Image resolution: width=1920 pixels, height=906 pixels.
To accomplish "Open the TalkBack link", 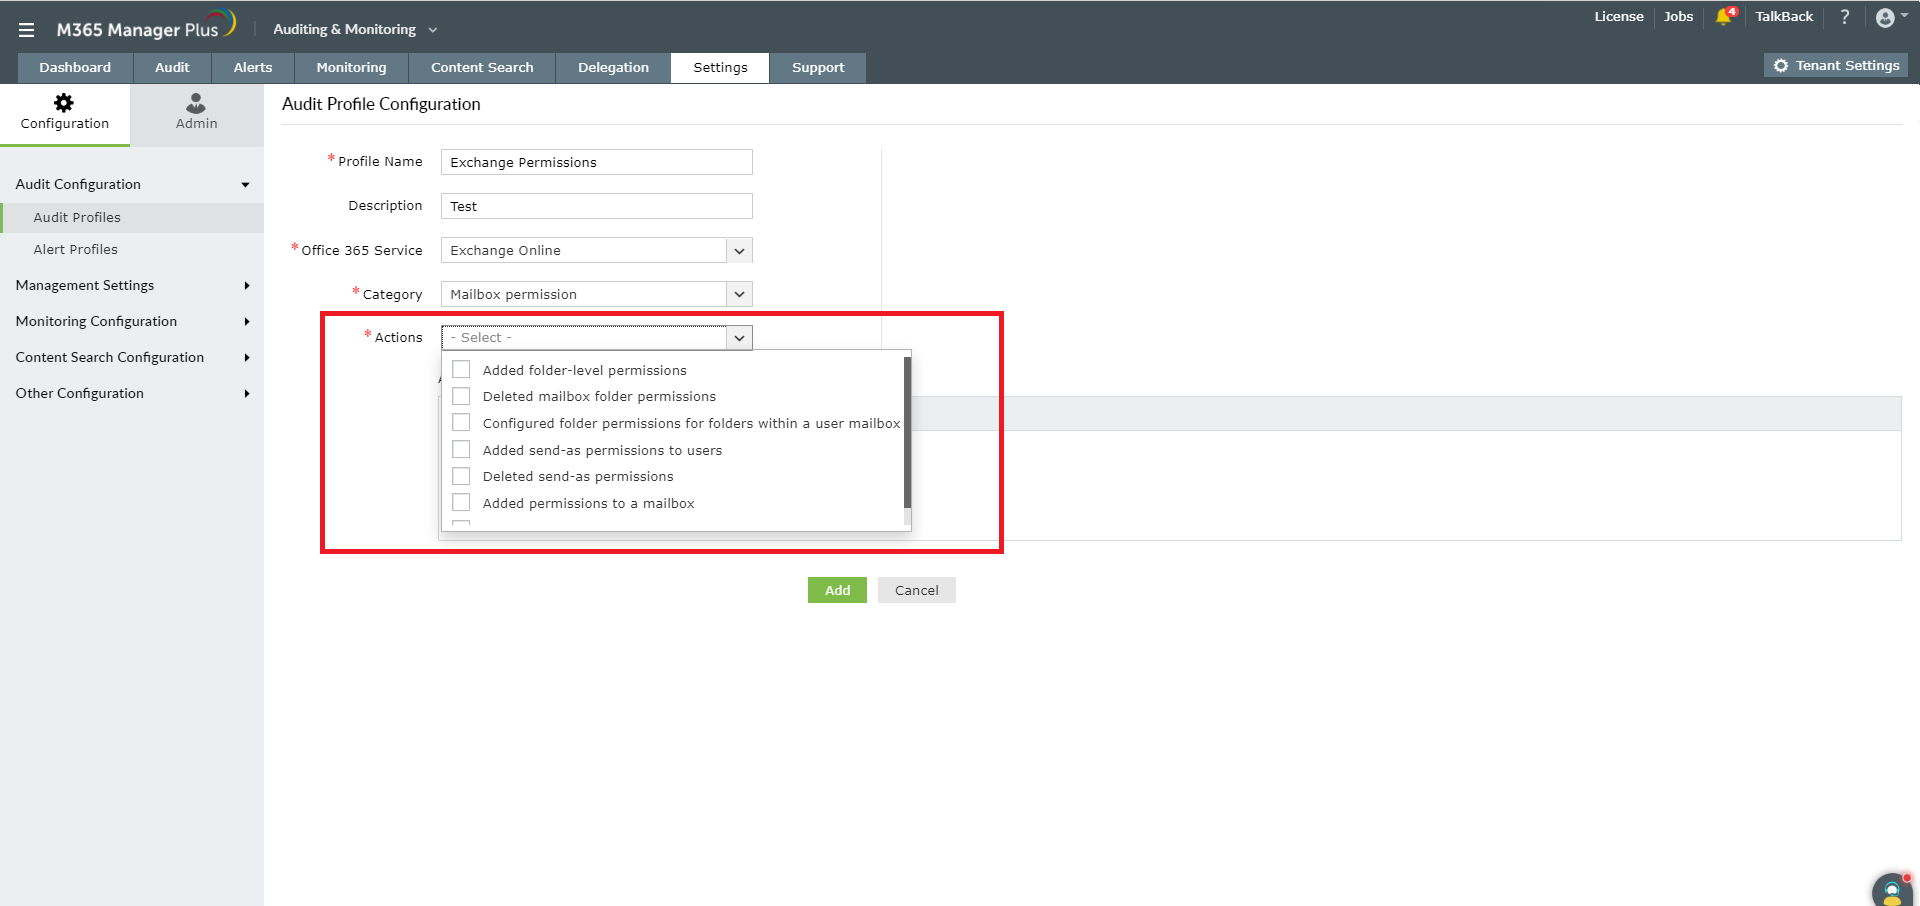I will [1784, 16].
